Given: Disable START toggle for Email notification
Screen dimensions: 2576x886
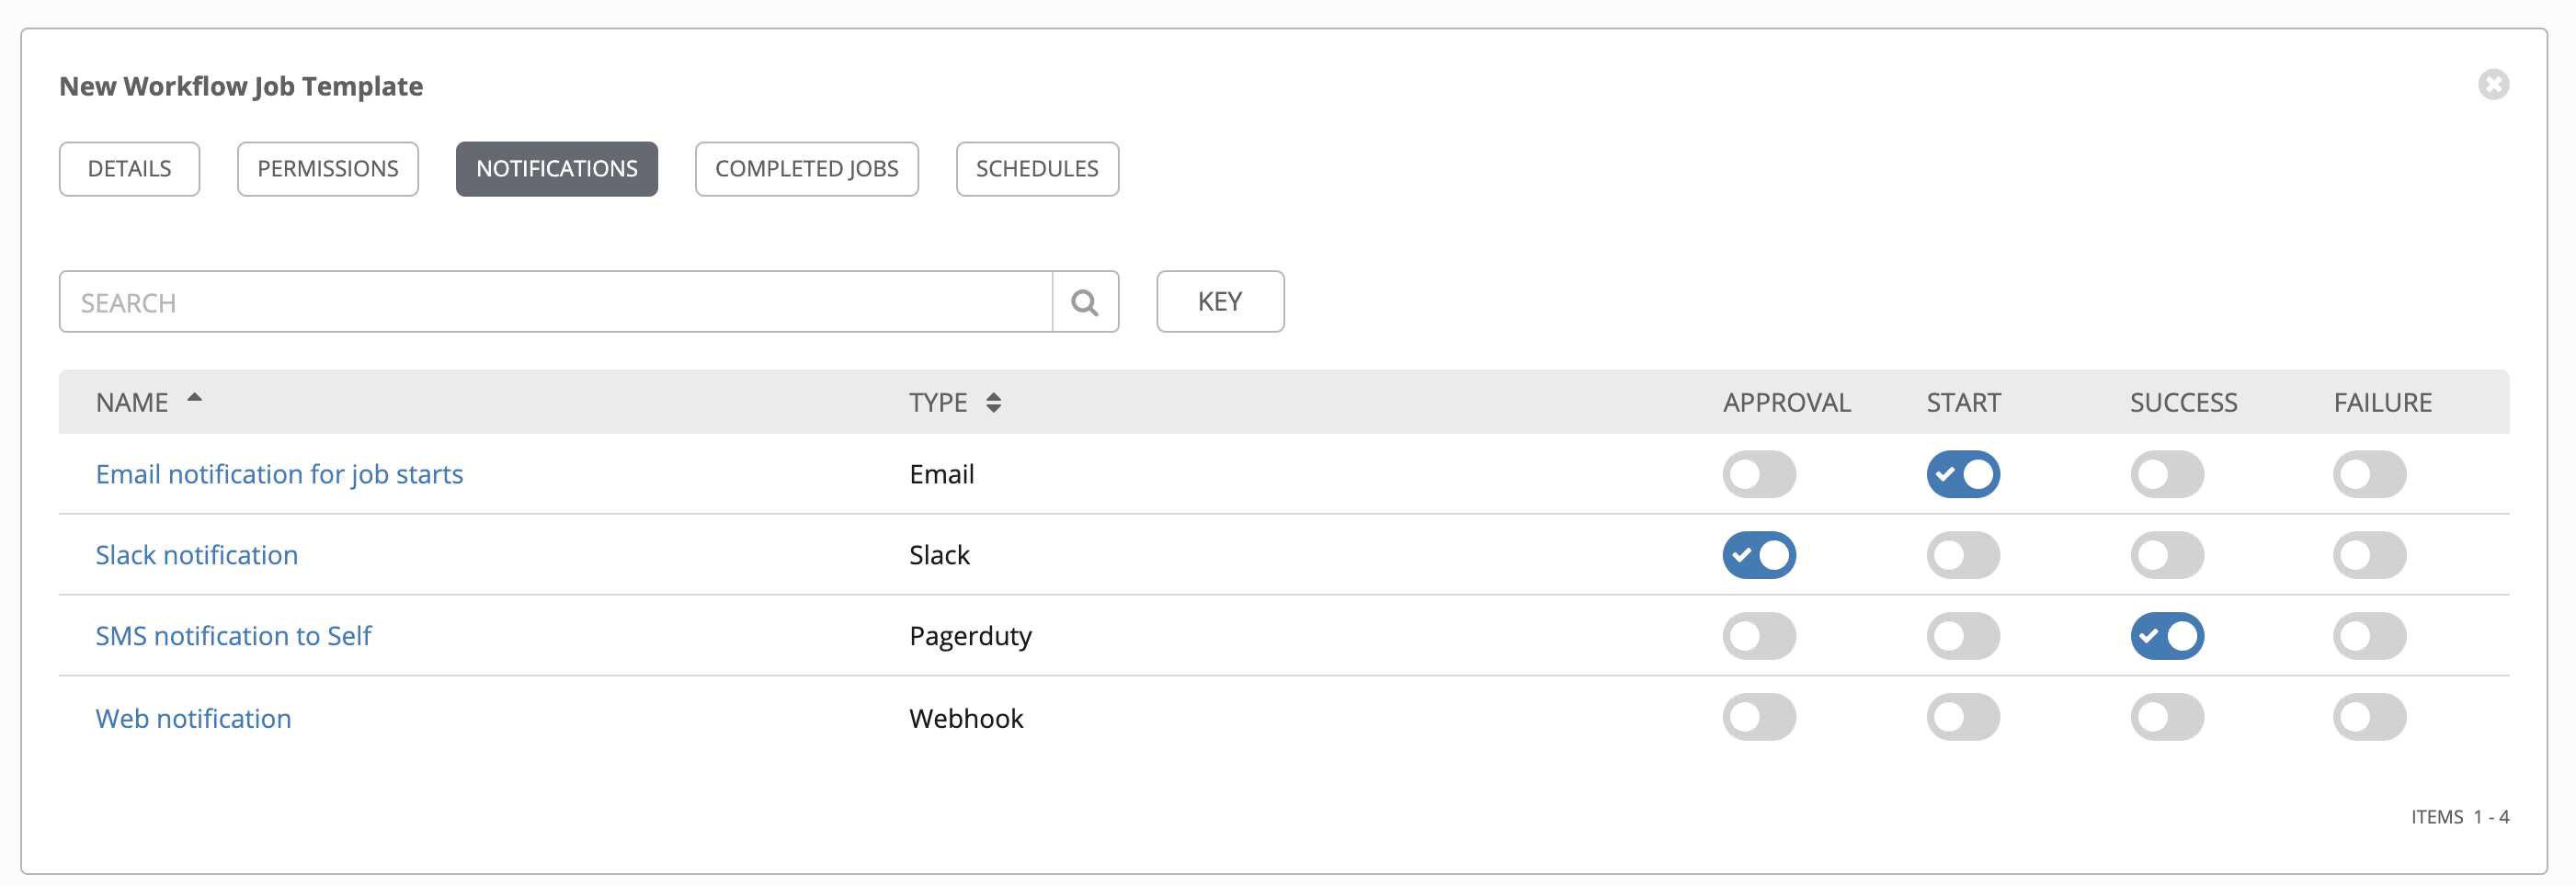Looking at the screenshot, I should tap(1962, 474).
